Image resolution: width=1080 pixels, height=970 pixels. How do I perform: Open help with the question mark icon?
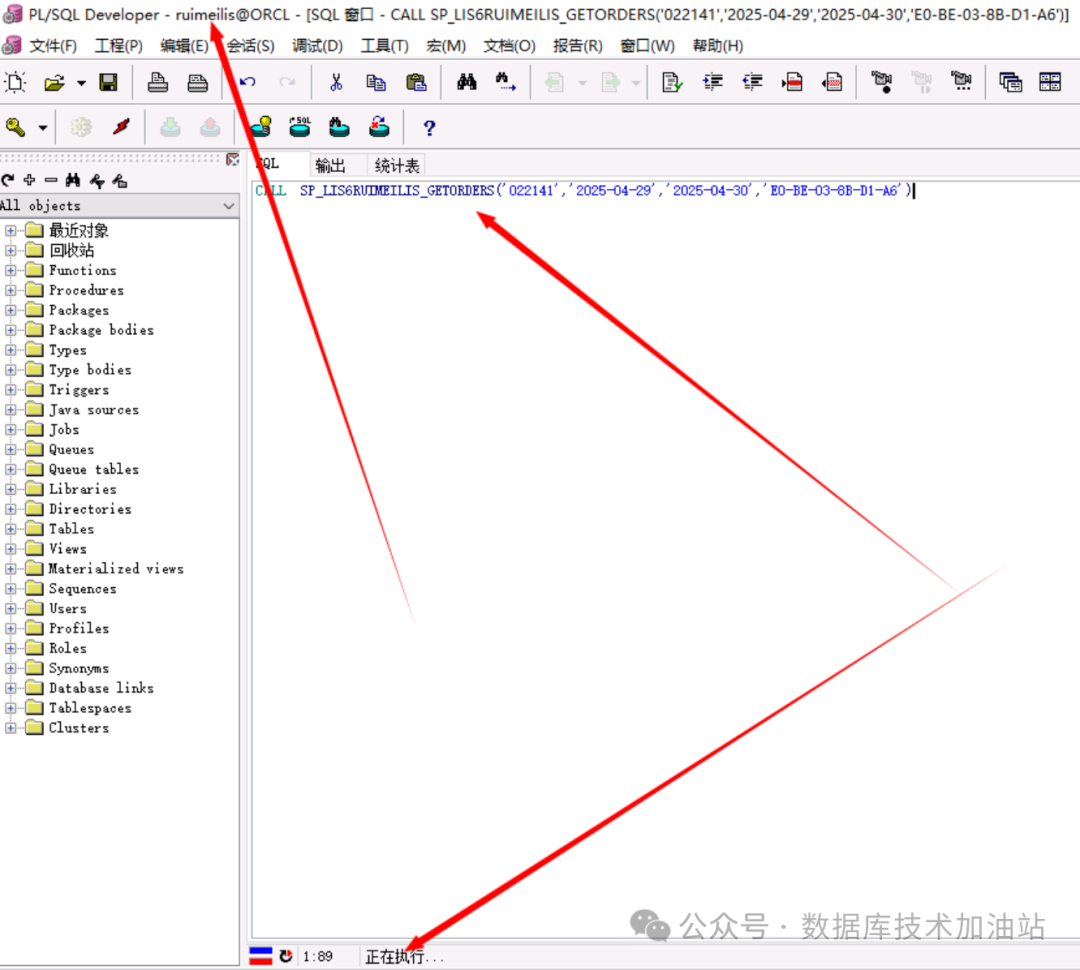click(x=429, y=128)
